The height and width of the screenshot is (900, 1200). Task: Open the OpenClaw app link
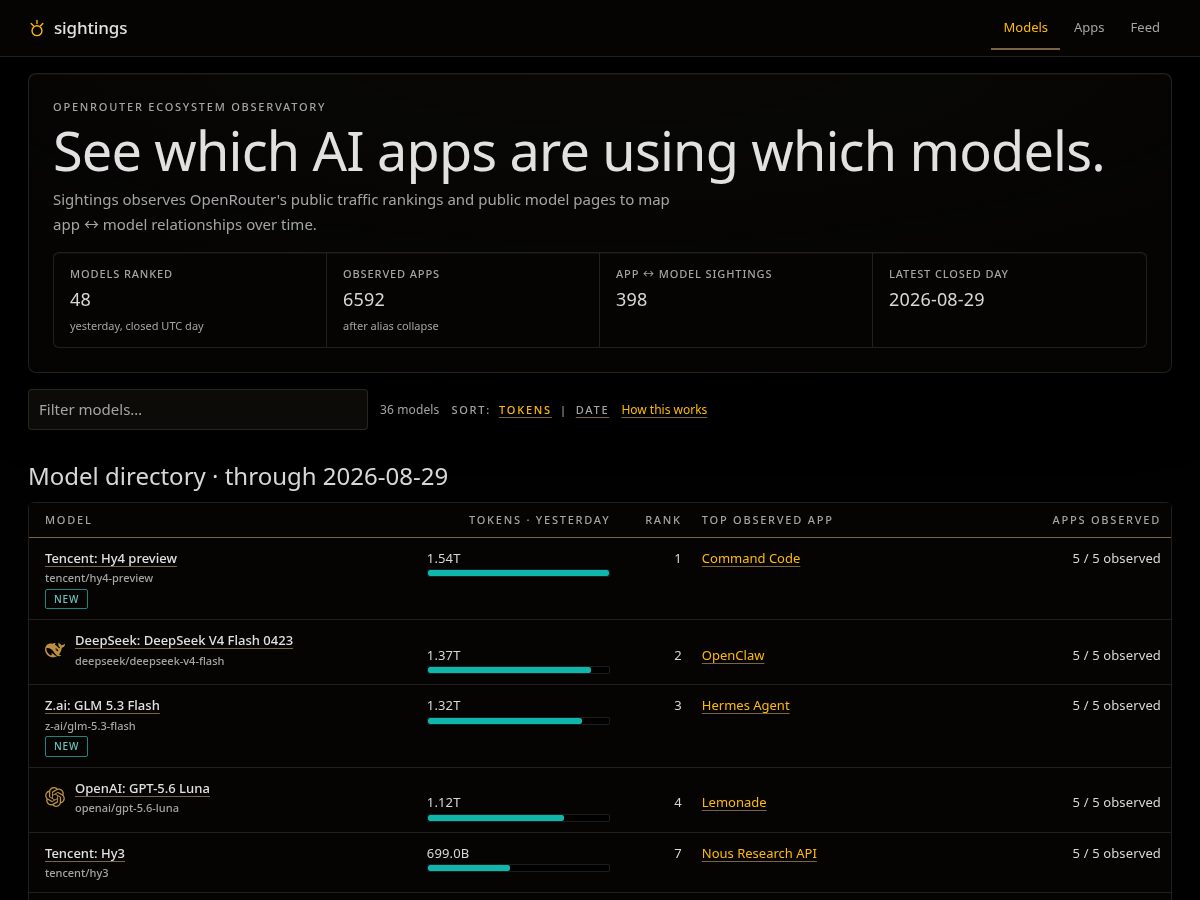coord(733,655)
